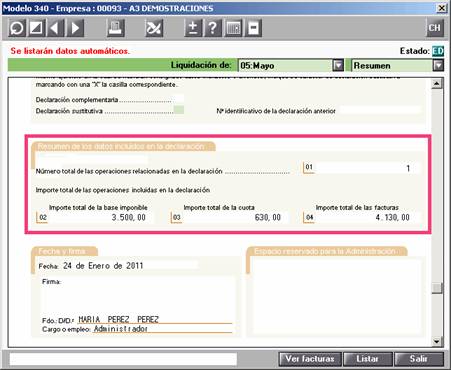The height and width of the screenshot is (370, 451).
Task: Click the Fecha field 24 de Enero
Action: tap(130, 266)
